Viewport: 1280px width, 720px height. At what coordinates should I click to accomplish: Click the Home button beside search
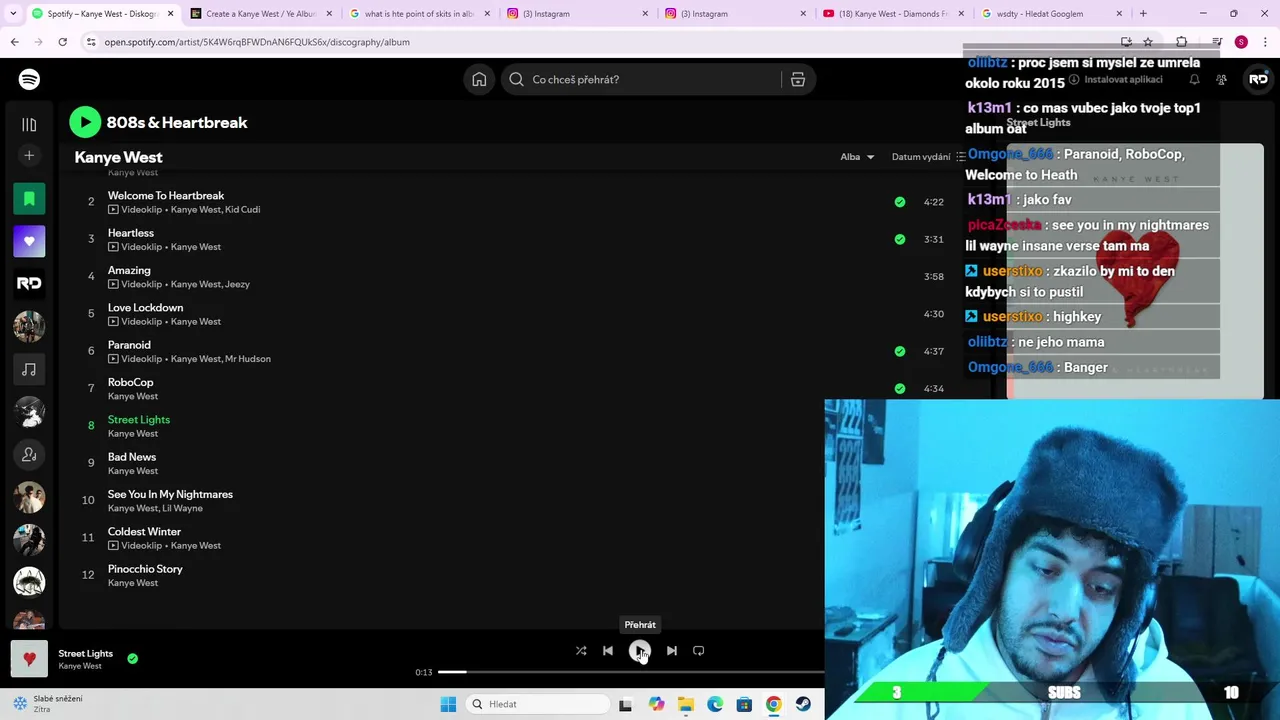tap(479, 79)
